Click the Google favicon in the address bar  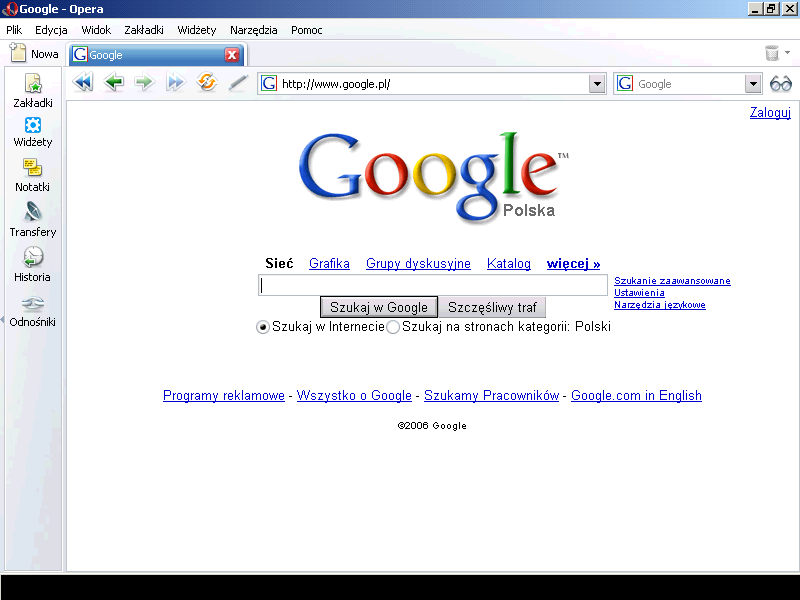point(269,83)
